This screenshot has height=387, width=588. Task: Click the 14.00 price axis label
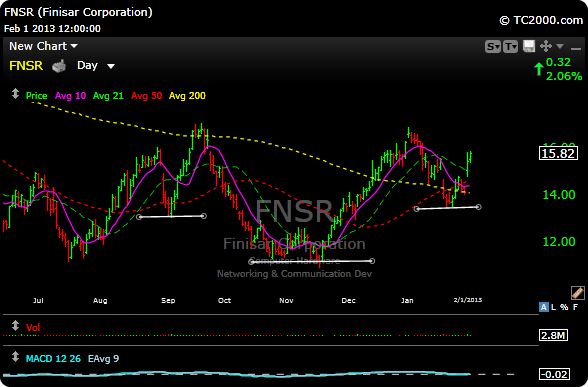[559, 195]
